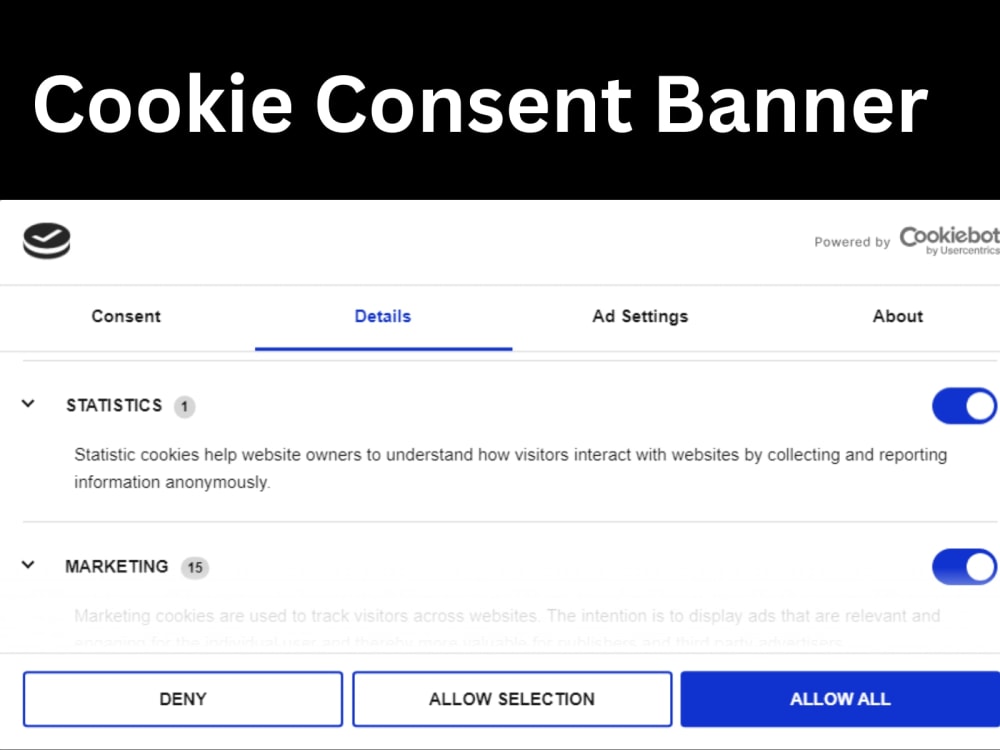This screenshot has height=750, width=1000.
Task: Enable Statistics cookies via its switch
Action: [x=964, y=406]
